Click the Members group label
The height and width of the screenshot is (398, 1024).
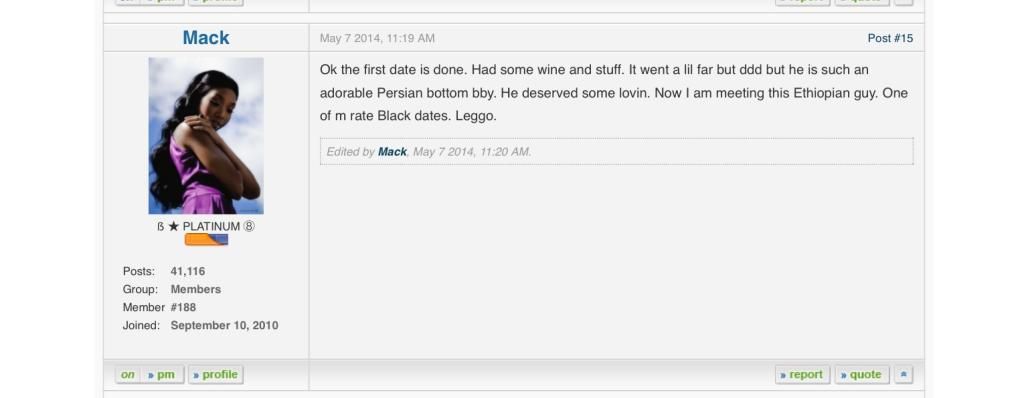pyautogui.click(x=195, y=289)
